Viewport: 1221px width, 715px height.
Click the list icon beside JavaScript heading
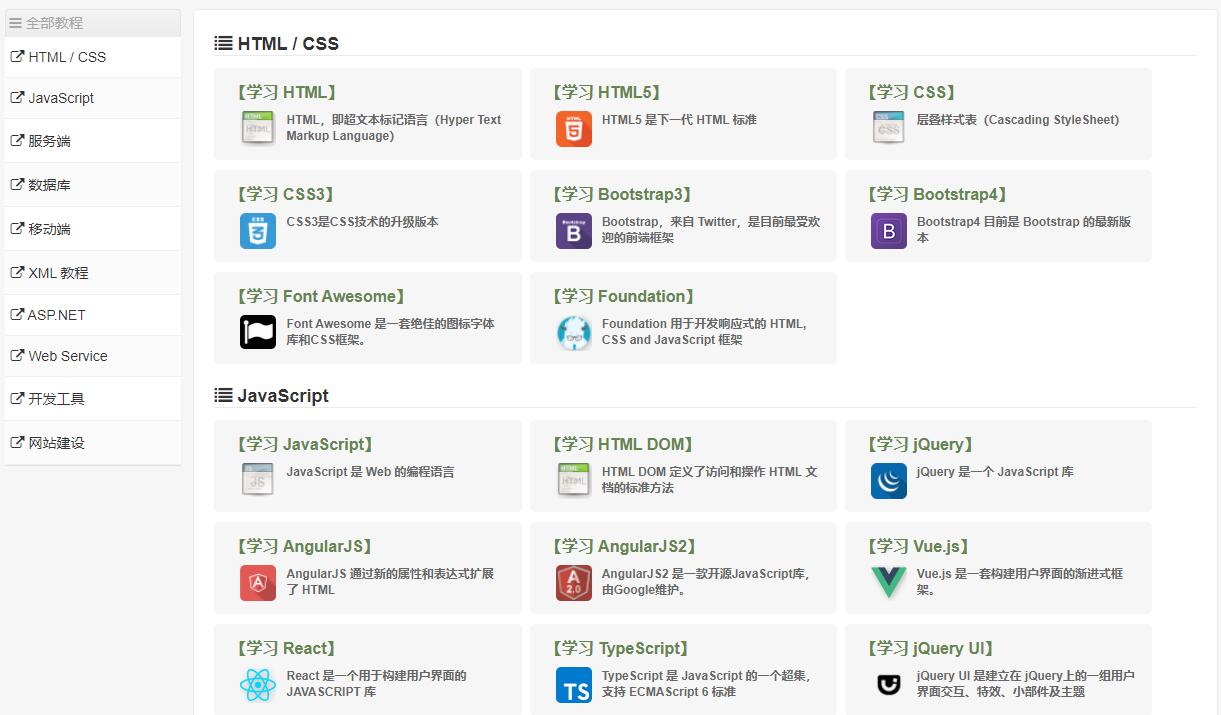point(223,395)
